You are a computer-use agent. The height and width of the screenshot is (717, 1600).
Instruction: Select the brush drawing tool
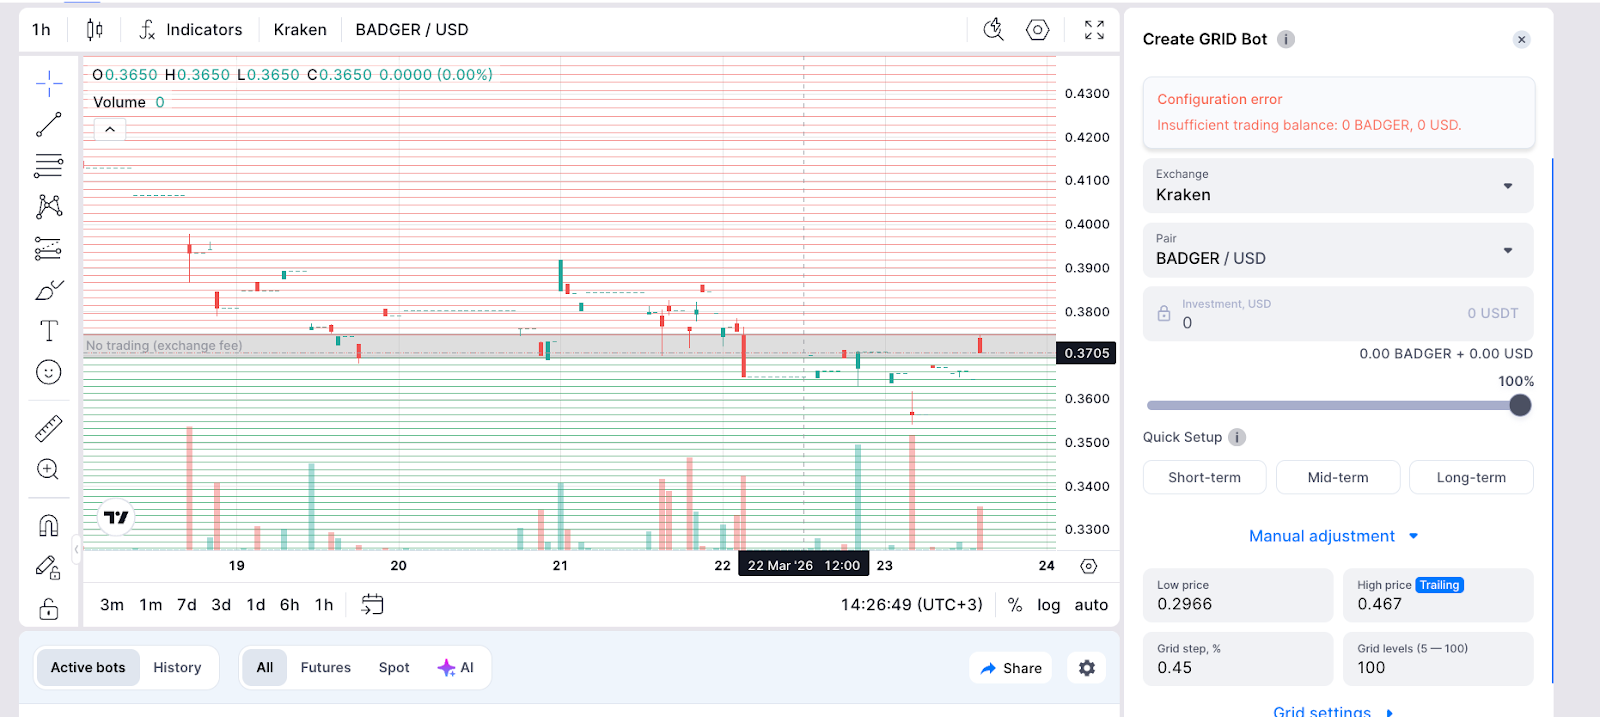(x=49, y=290)
